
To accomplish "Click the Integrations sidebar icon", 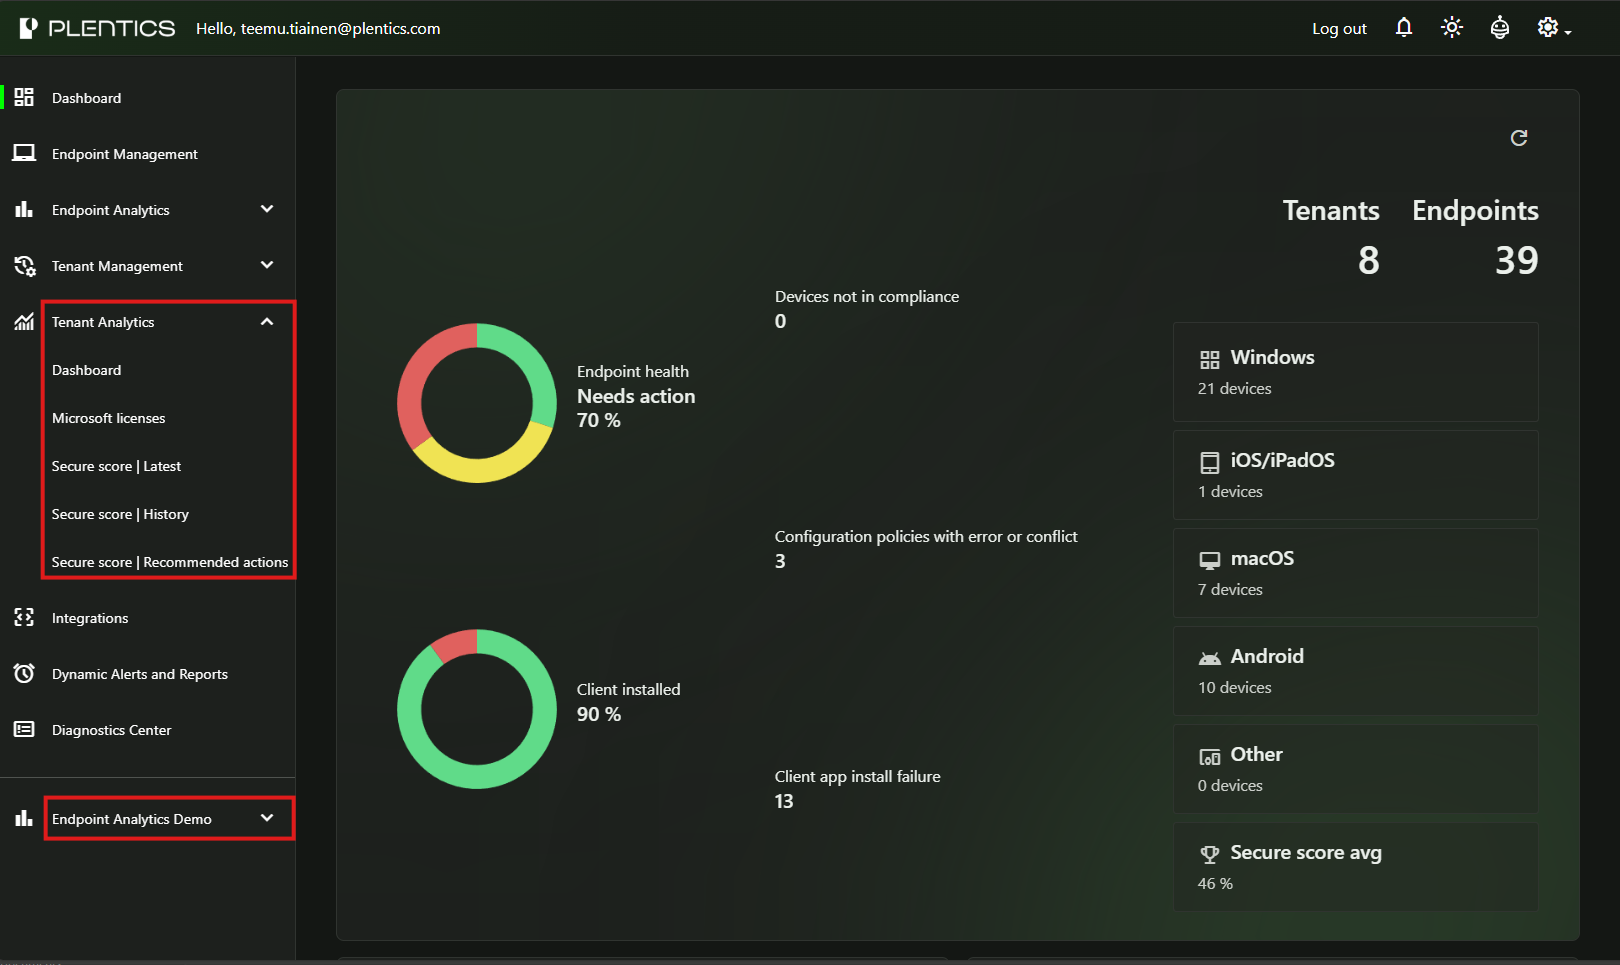I will pyautogui.click(x=24, y=618).
